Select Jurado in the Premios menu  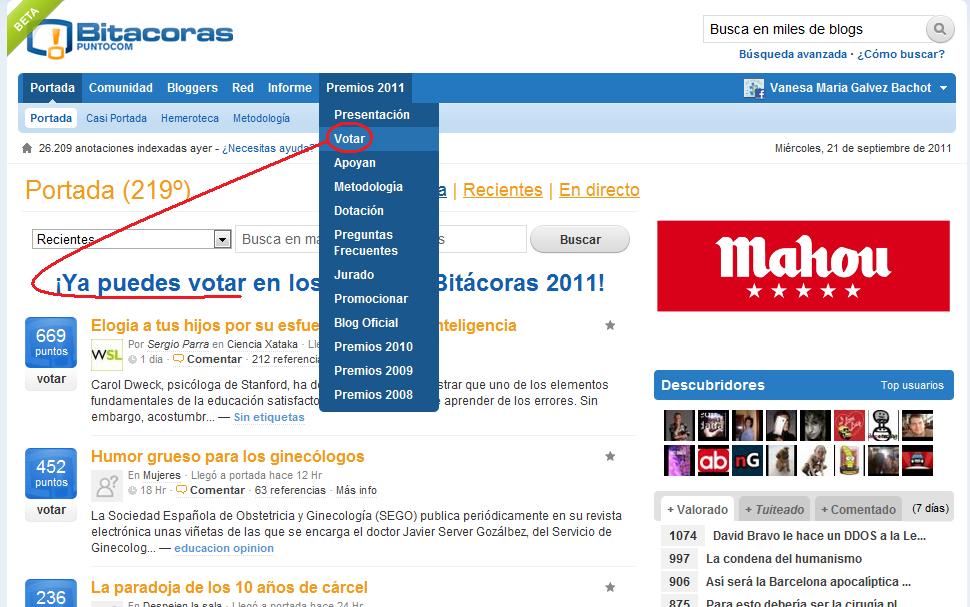tap(354, 275)
